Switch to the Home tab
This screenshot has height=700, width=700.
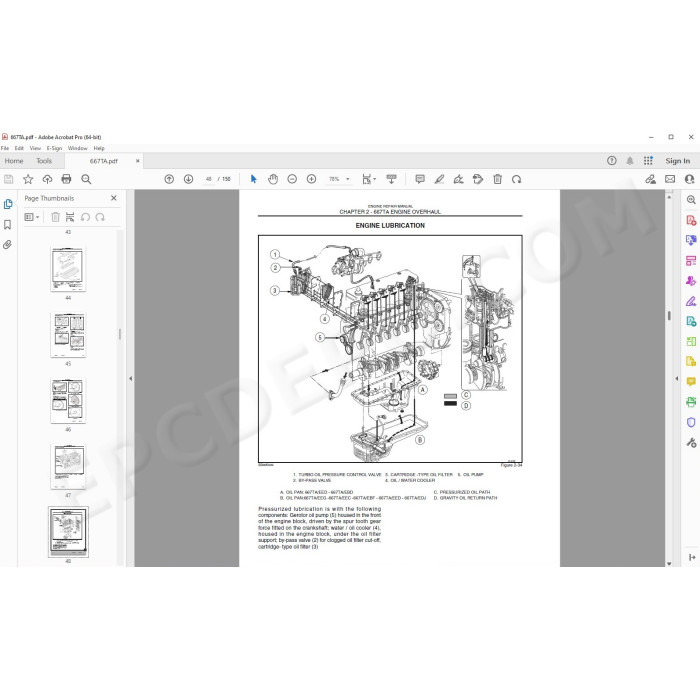point(14,161)
